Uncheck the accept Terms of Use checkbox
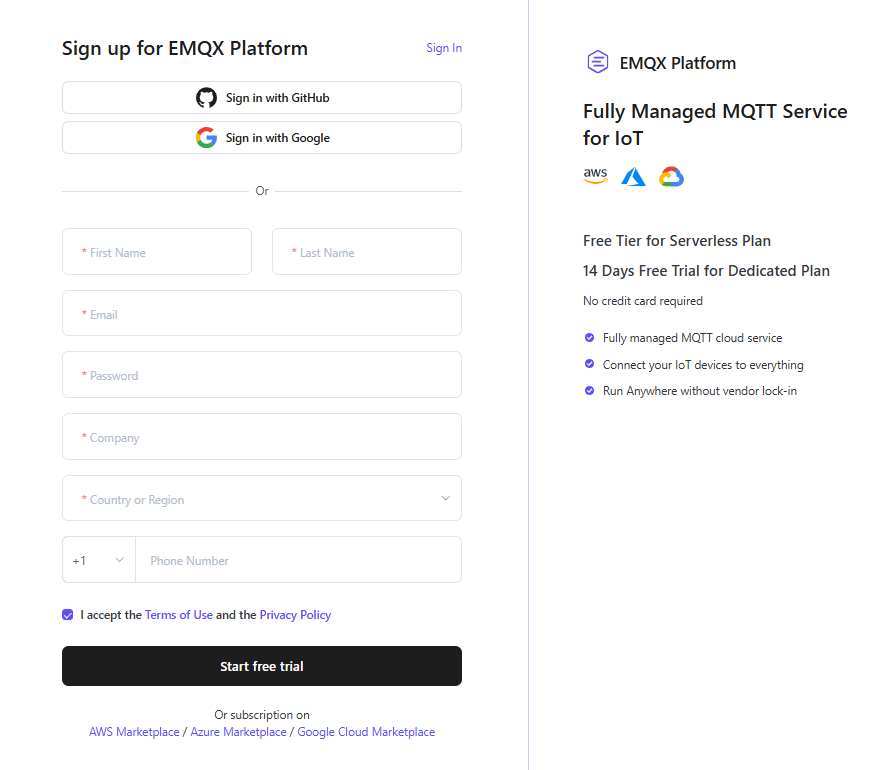The width and height of the screenshot is (885, 770). click(x=68, y=615)
